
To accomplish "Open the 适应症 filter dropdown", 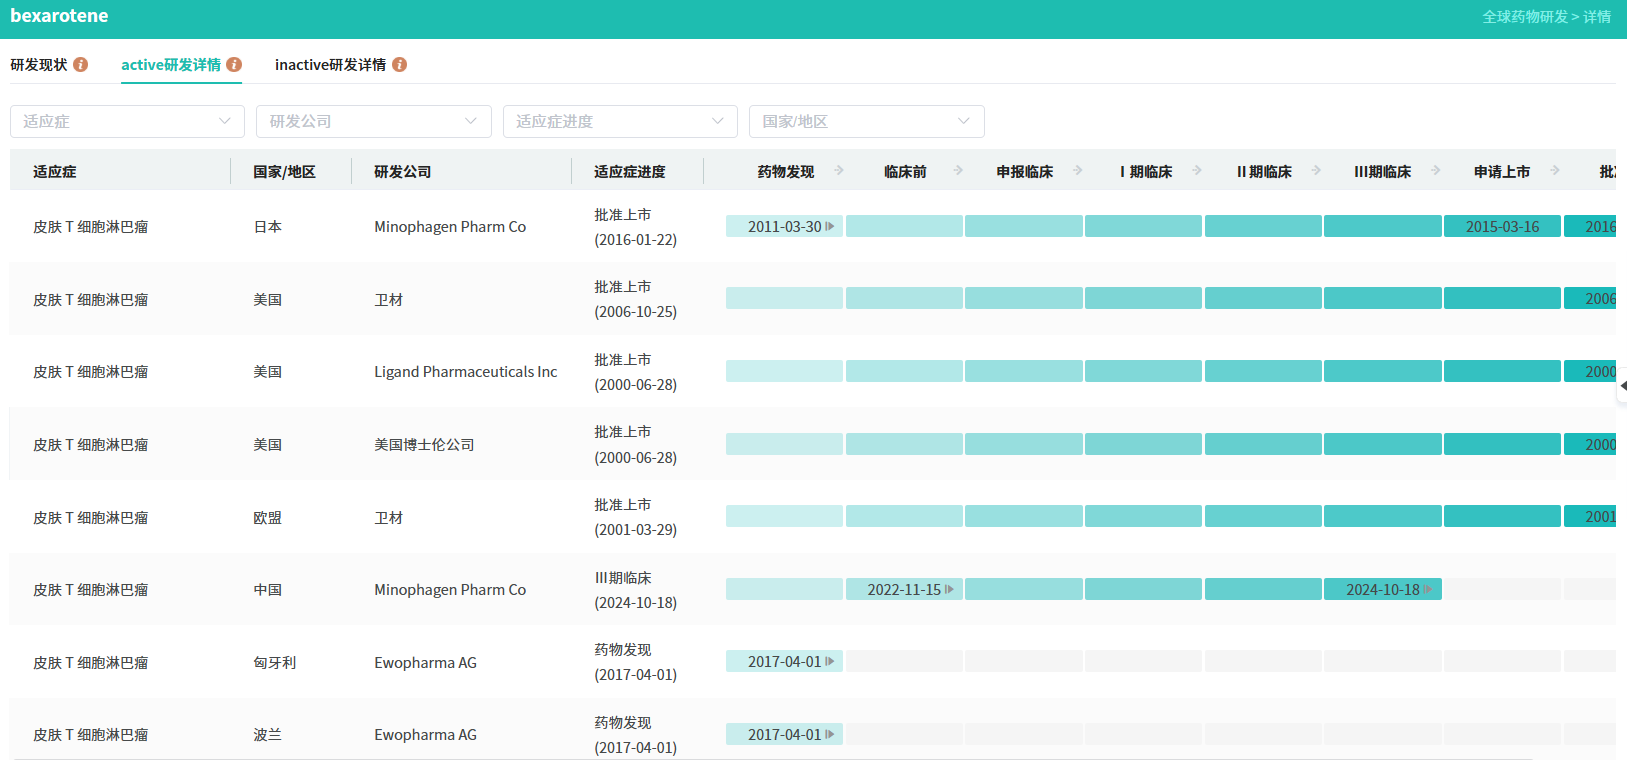I will [x=127, y=122].
